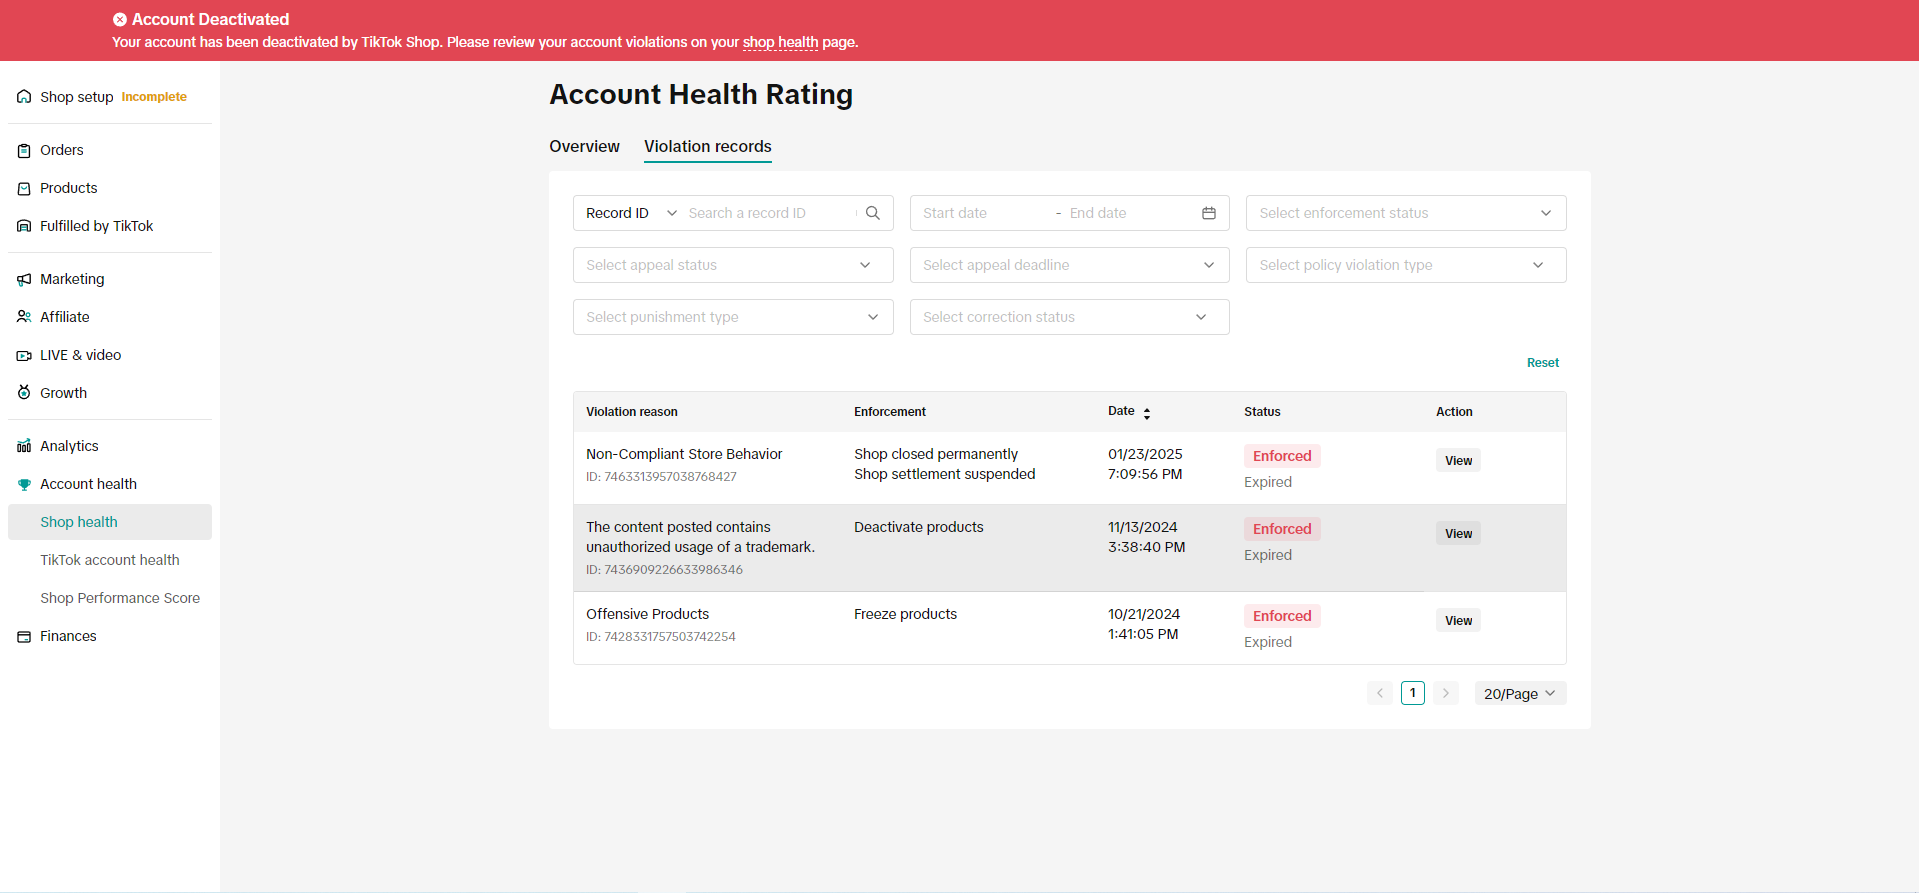Image resolution: width=1919 pixels, height=893 pixels.
Task: Click the LIVE & video camera icon
Action: tap(24, 356)
